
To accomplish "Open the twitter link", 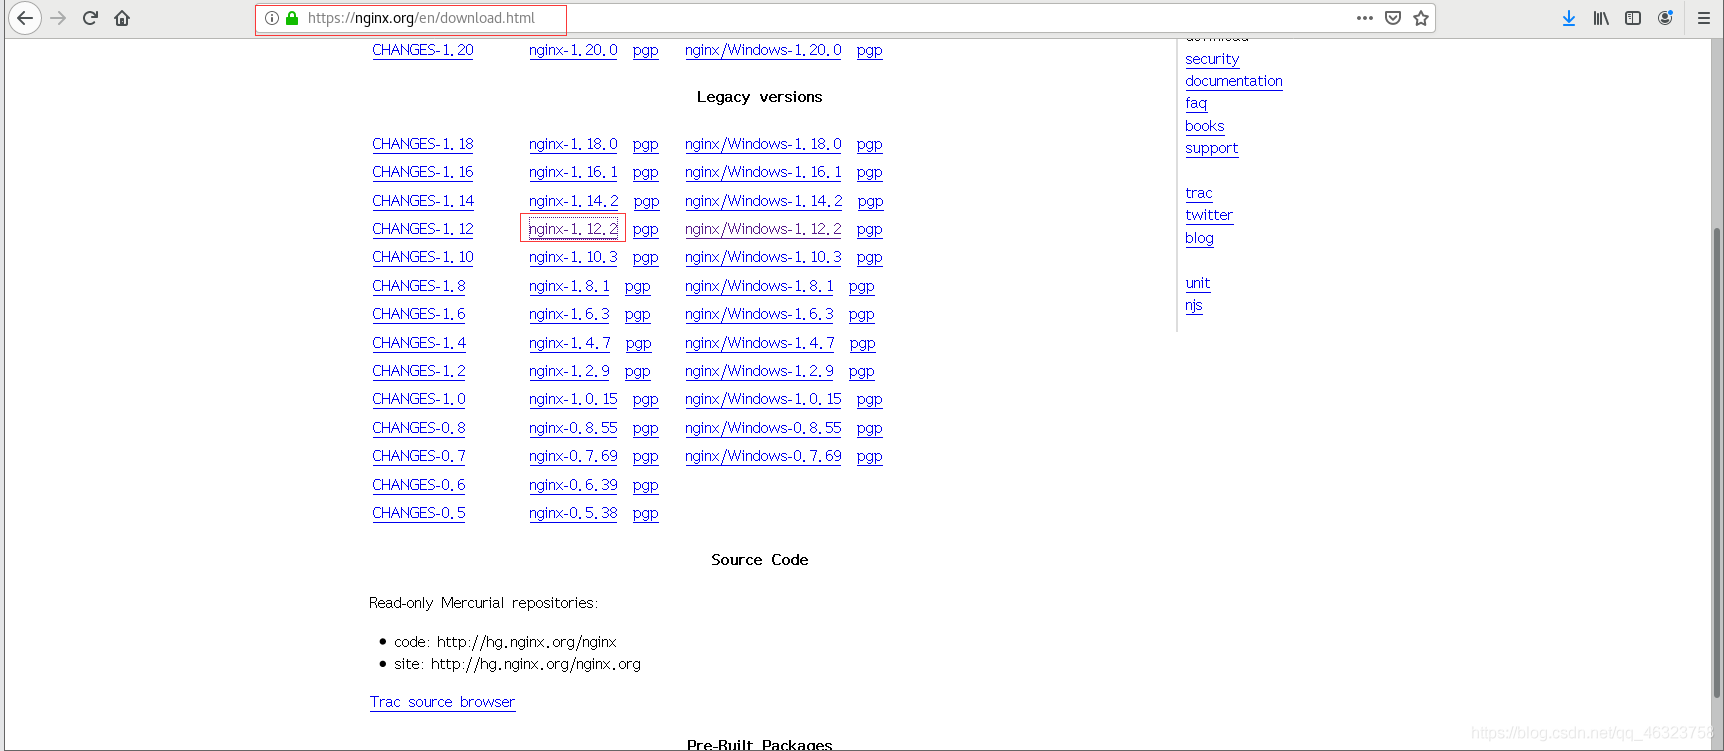I will 1209,215.
